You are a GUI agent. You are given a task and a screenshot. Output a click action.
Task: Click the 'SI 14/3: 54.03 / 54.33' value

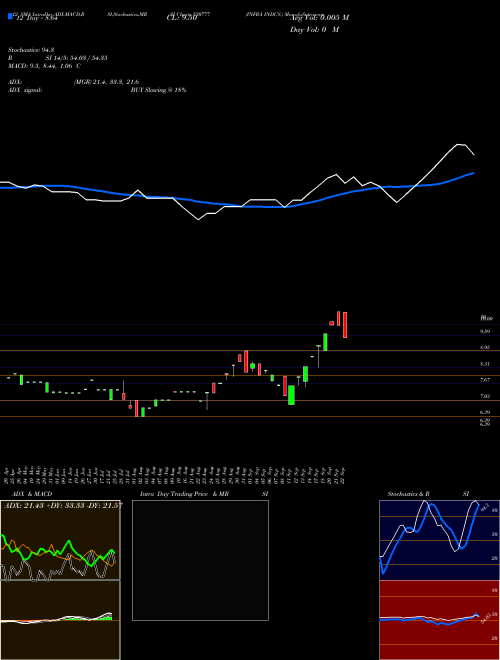76,58
